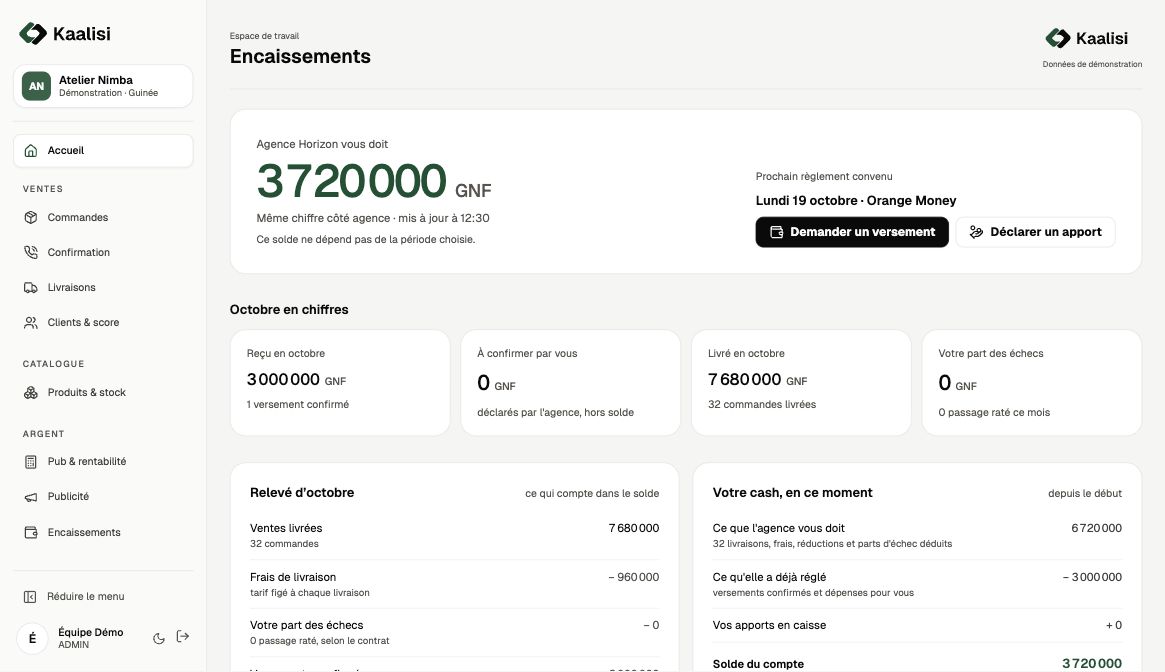Click the wallet icon in Demander un versement

(x=776, y=232)
